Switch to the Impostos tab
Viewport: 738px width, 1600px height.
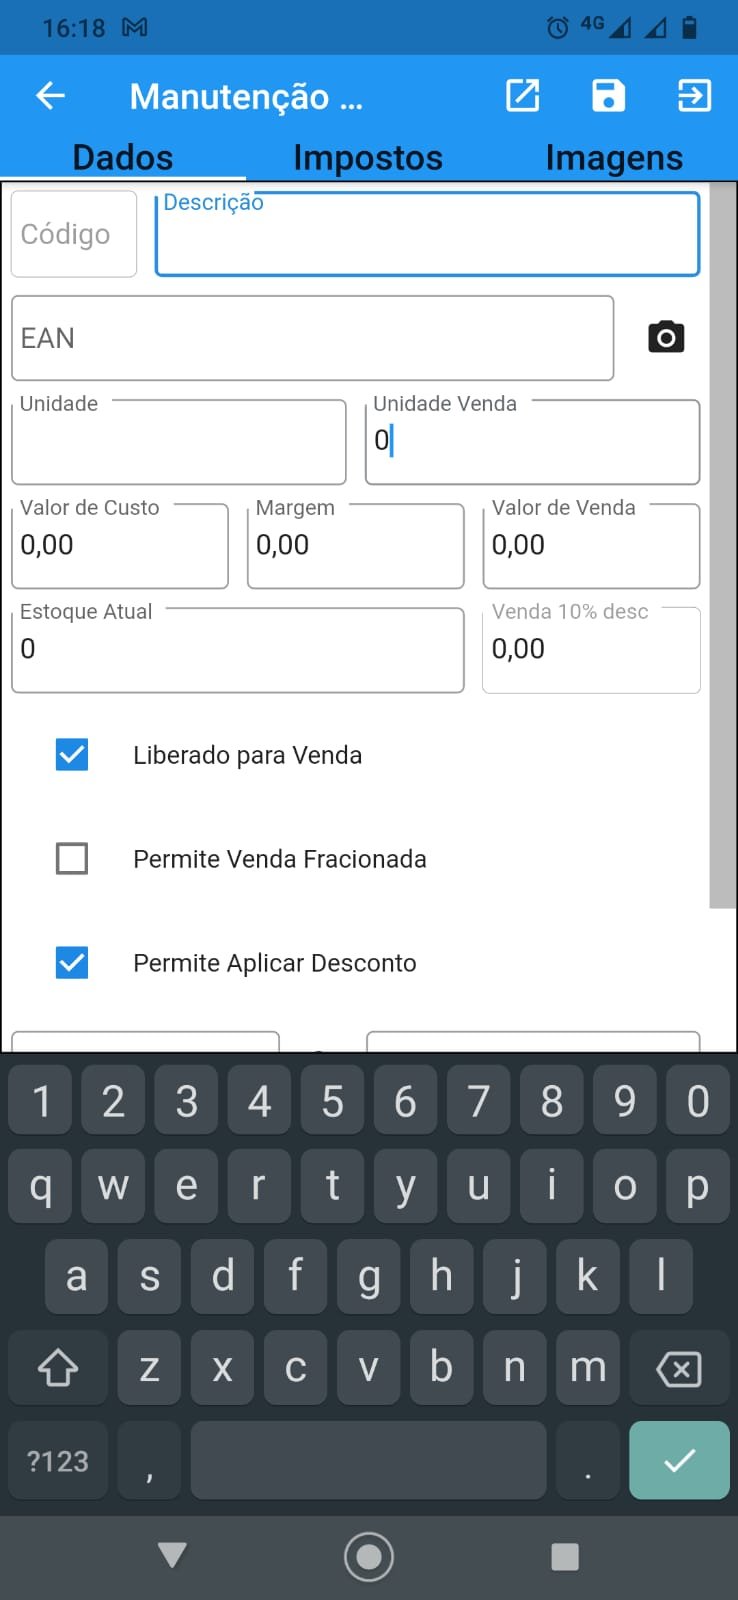(368, 158)
